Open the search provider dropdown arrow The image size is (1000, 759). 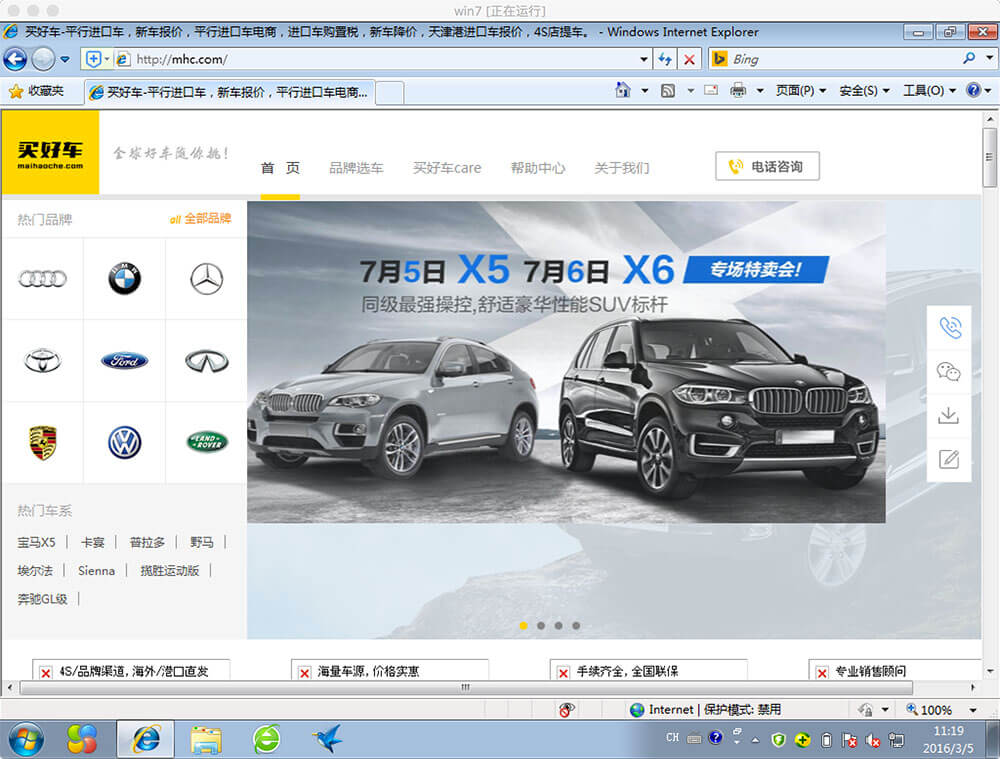tap(989, 58)
